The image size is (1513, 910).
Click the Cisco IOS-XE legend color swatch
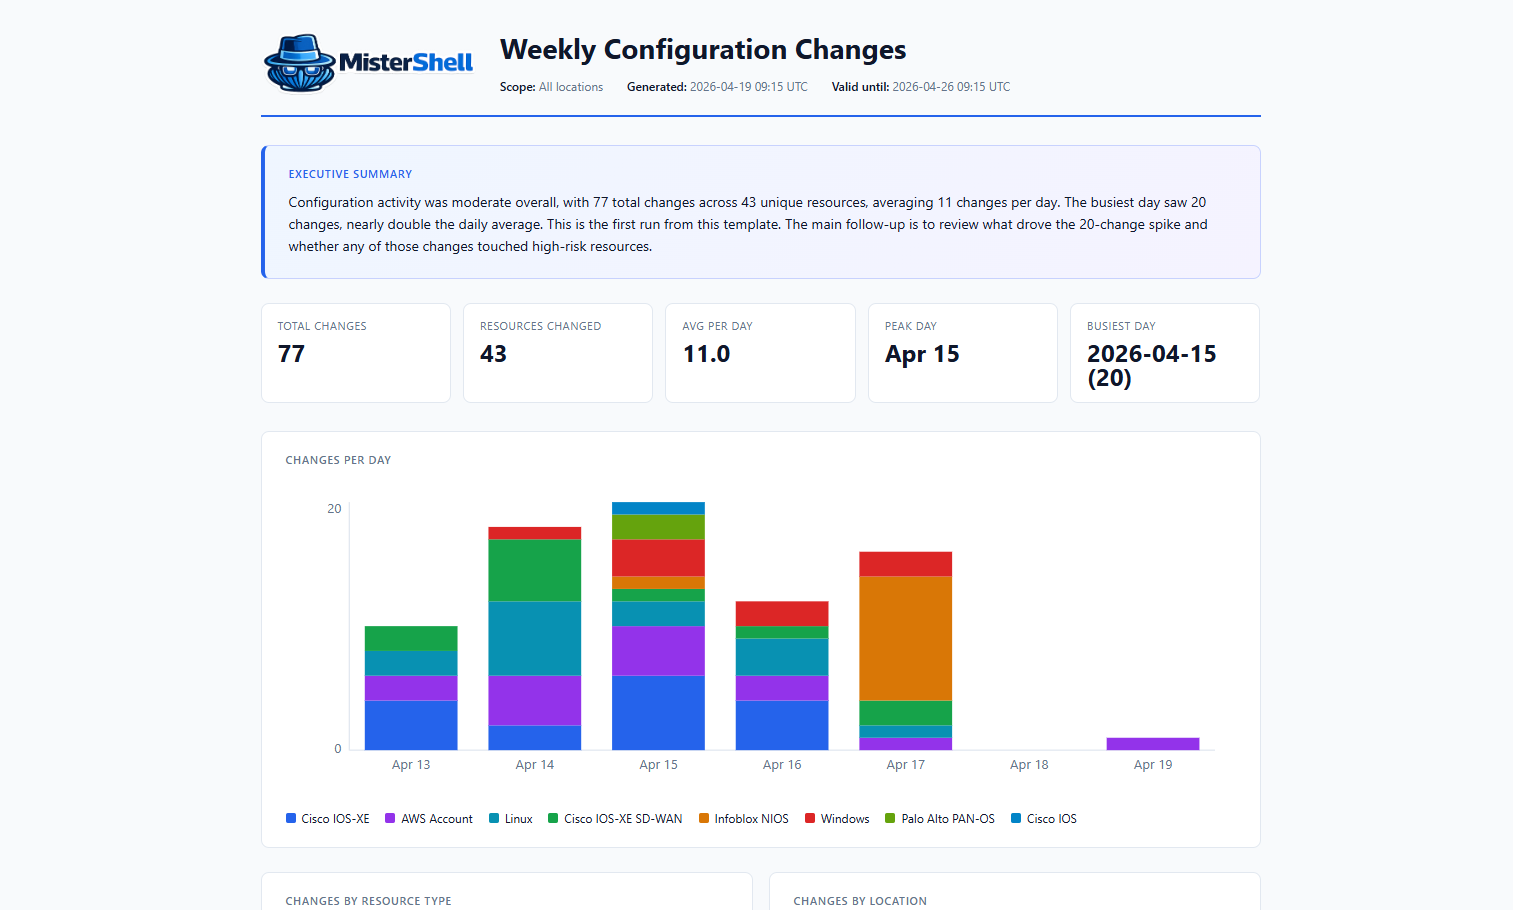[x=291, y=818]
